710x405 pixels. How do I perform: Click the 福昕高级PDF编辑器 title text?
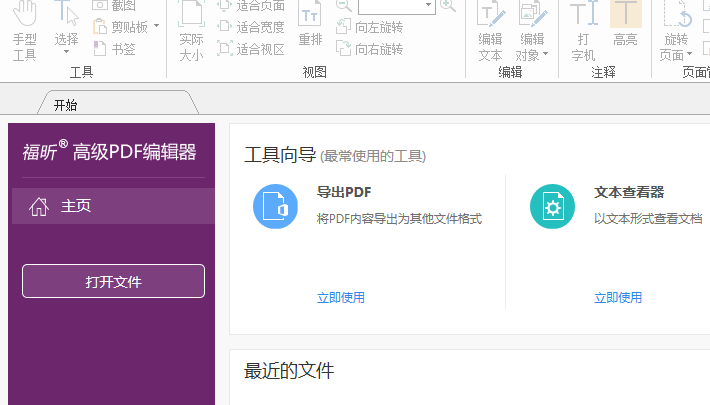pos(109,151)
